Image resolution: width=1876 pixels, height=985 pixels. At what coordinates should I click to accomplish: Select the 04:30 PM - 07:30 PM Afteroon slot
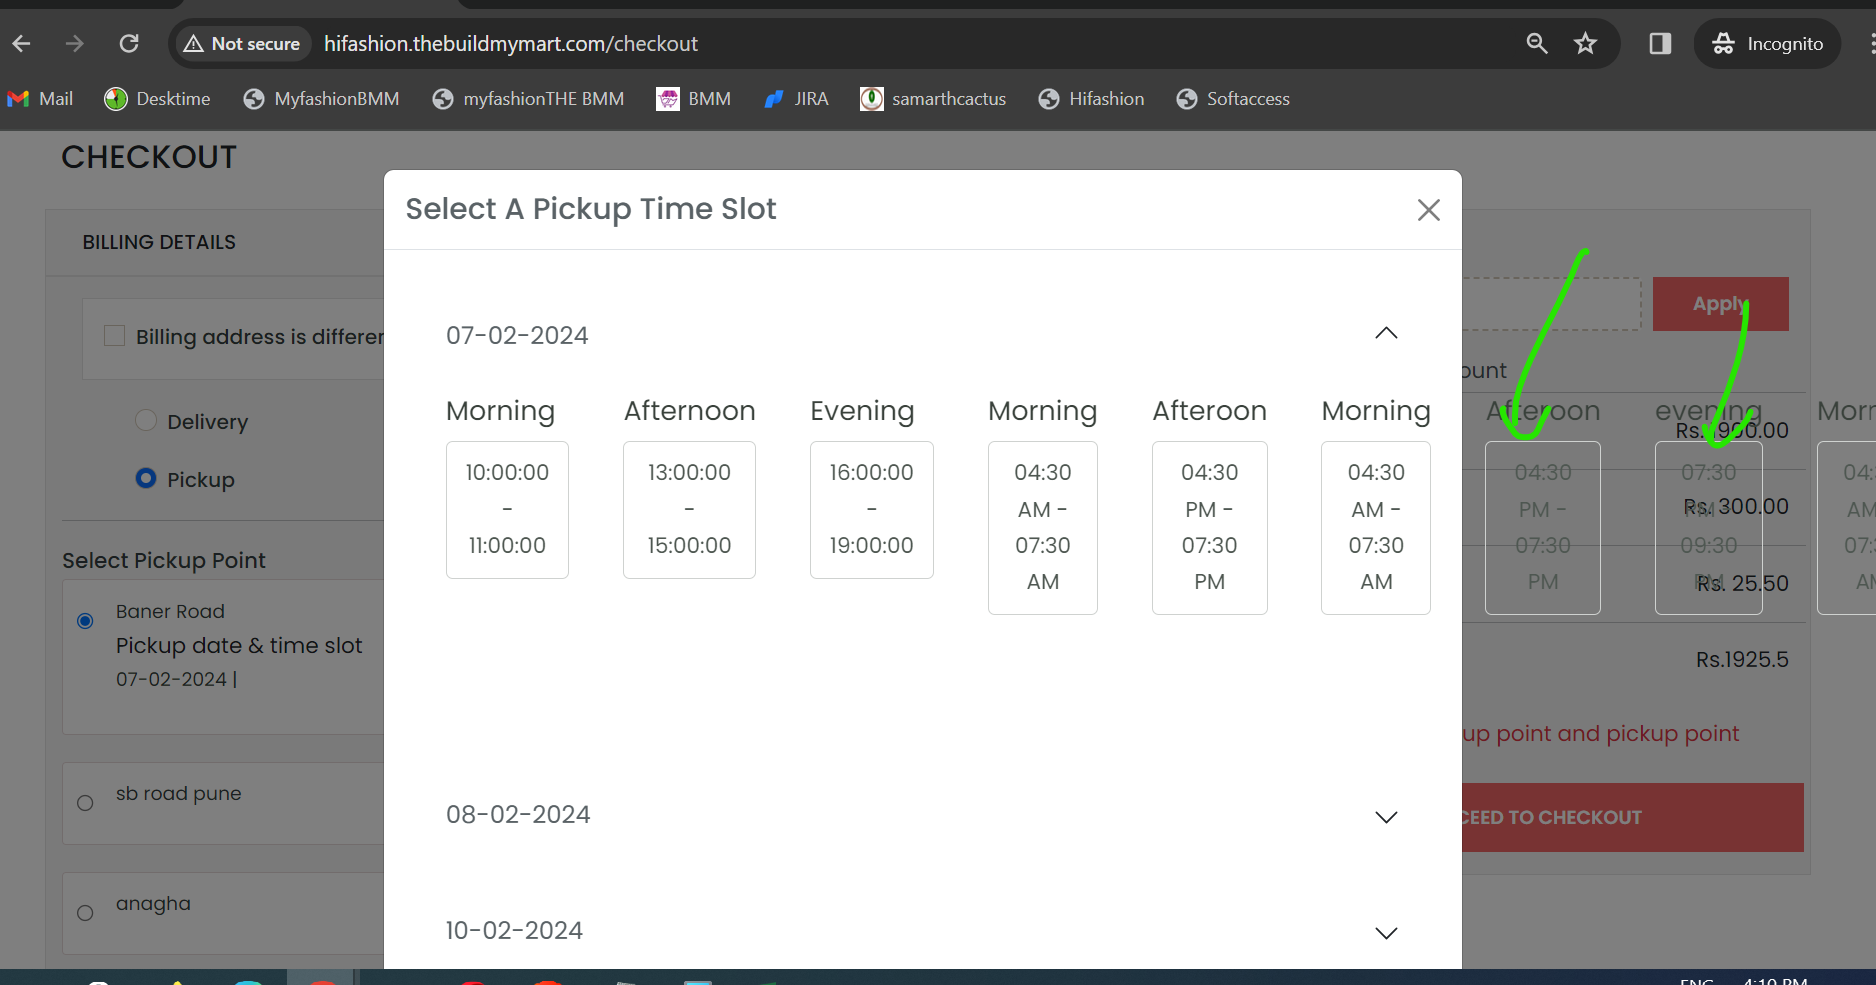pyautogui.click(x=1209, y=527)
